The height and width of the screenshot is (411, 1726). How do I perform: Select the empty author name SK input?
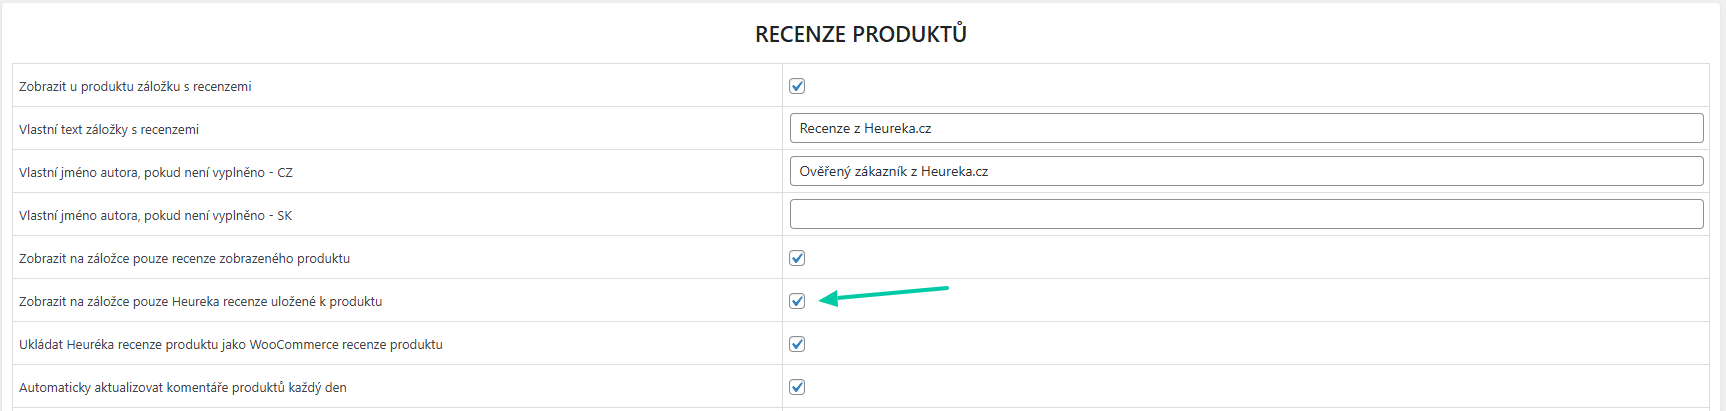[1246, 214]
